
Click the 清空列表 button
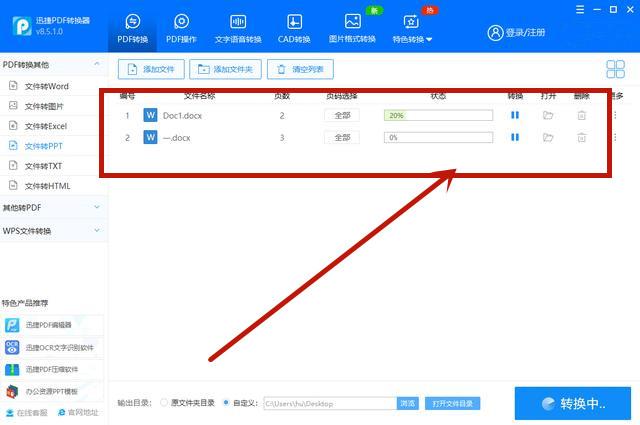[300, 69]
